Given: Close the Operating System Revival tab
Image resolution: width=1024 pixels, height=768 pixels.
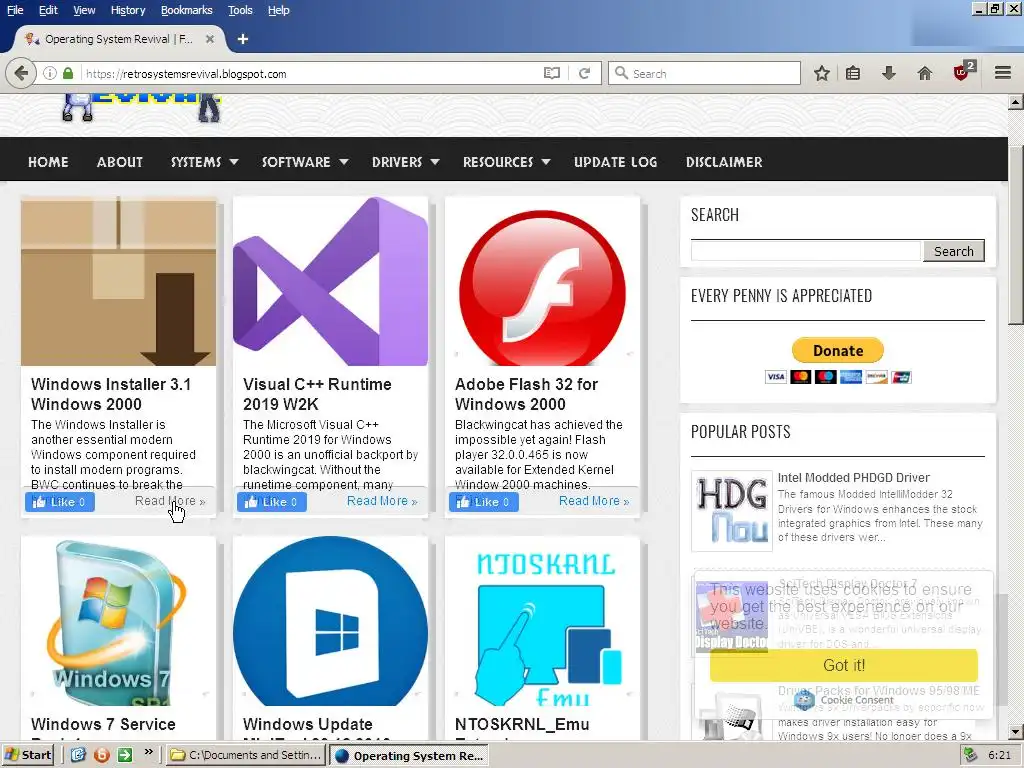Looking at the screenshot, I should pyautogui.click(x=210, y=39).
